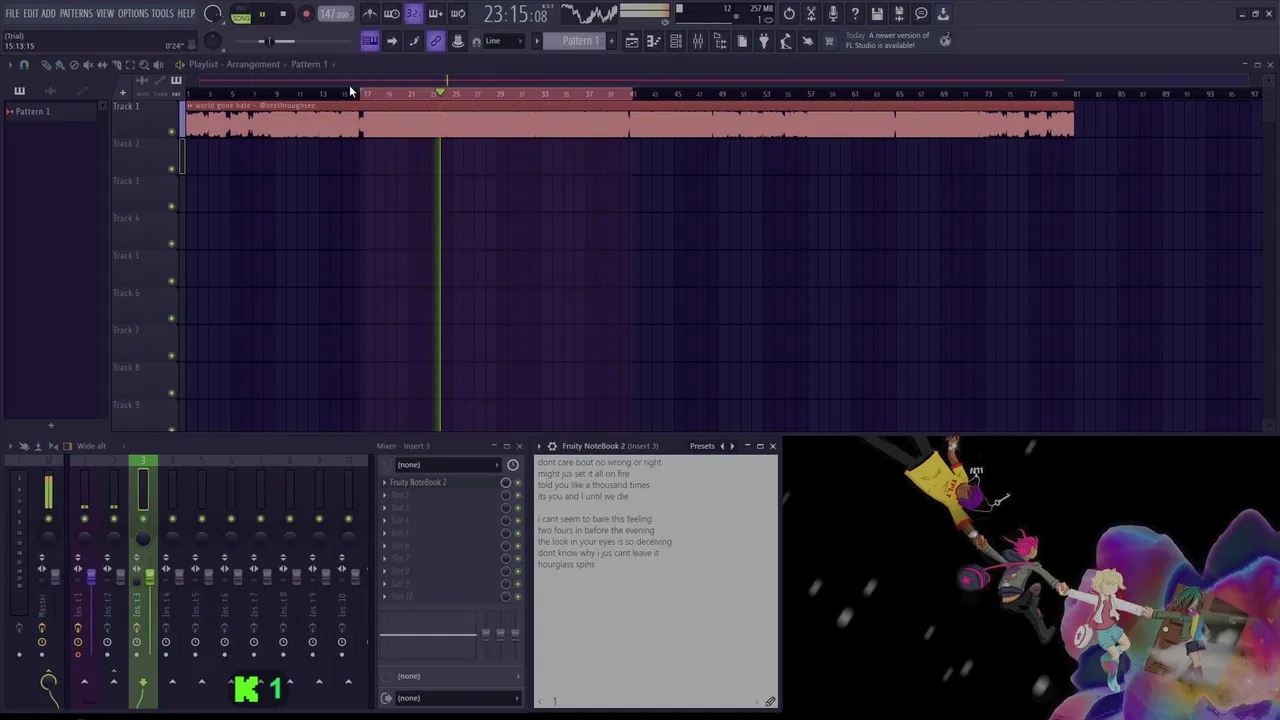Click the microphone recording icon
1280x720 pixels.
click(x=833, y=14)
